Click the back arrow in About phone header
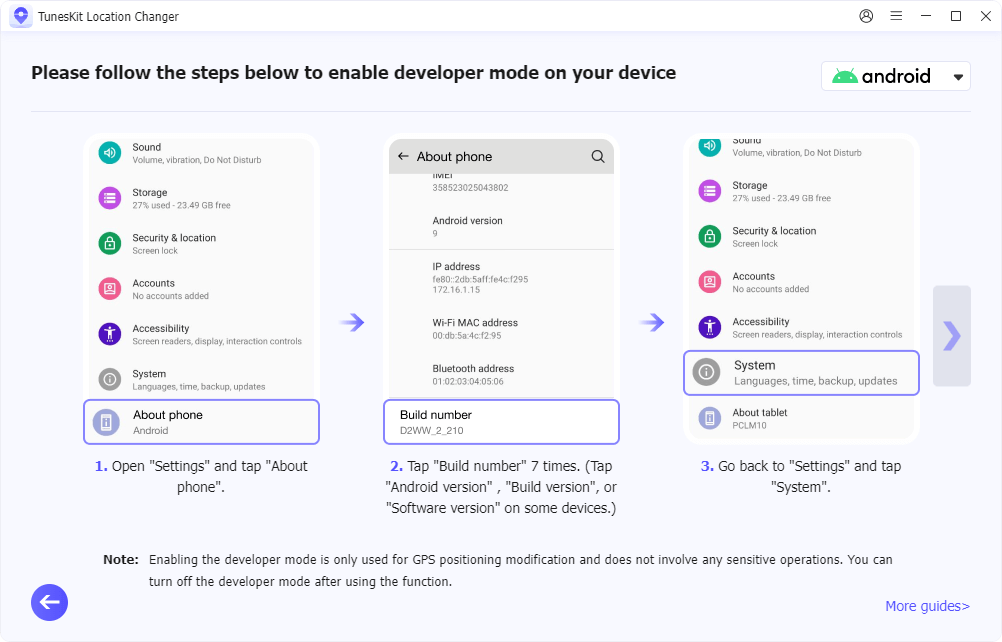This screenshot has height=642, width=1002. (403, 157)
